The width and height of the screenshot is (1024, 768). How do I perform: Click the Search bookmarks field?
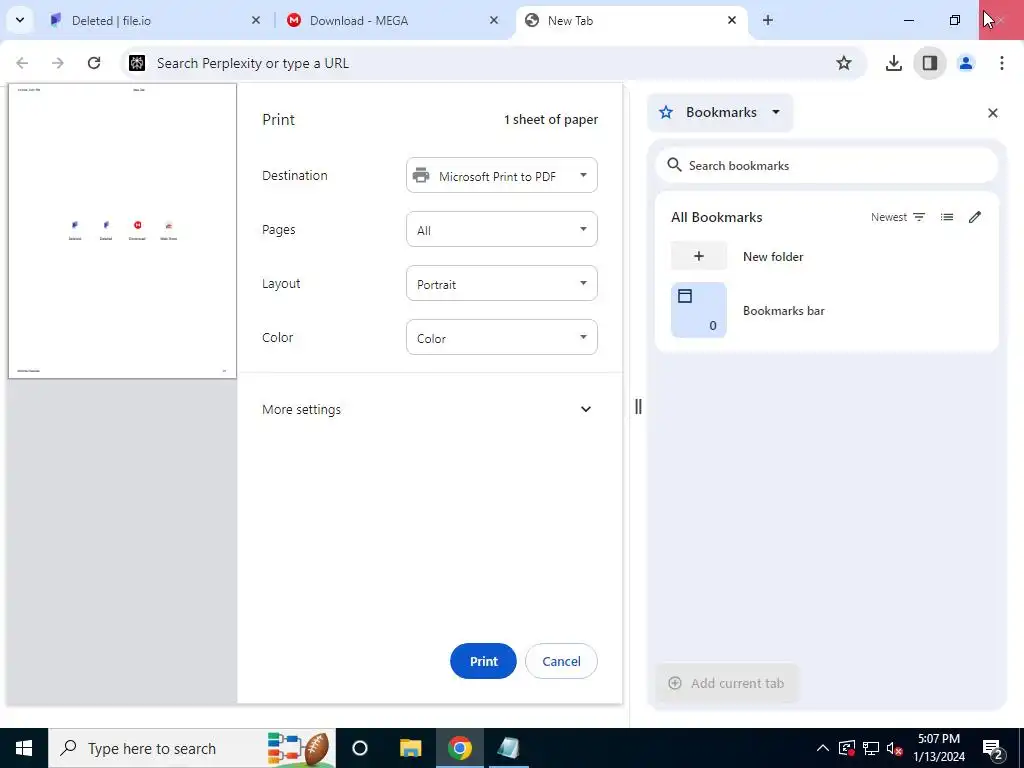point(827,165)
